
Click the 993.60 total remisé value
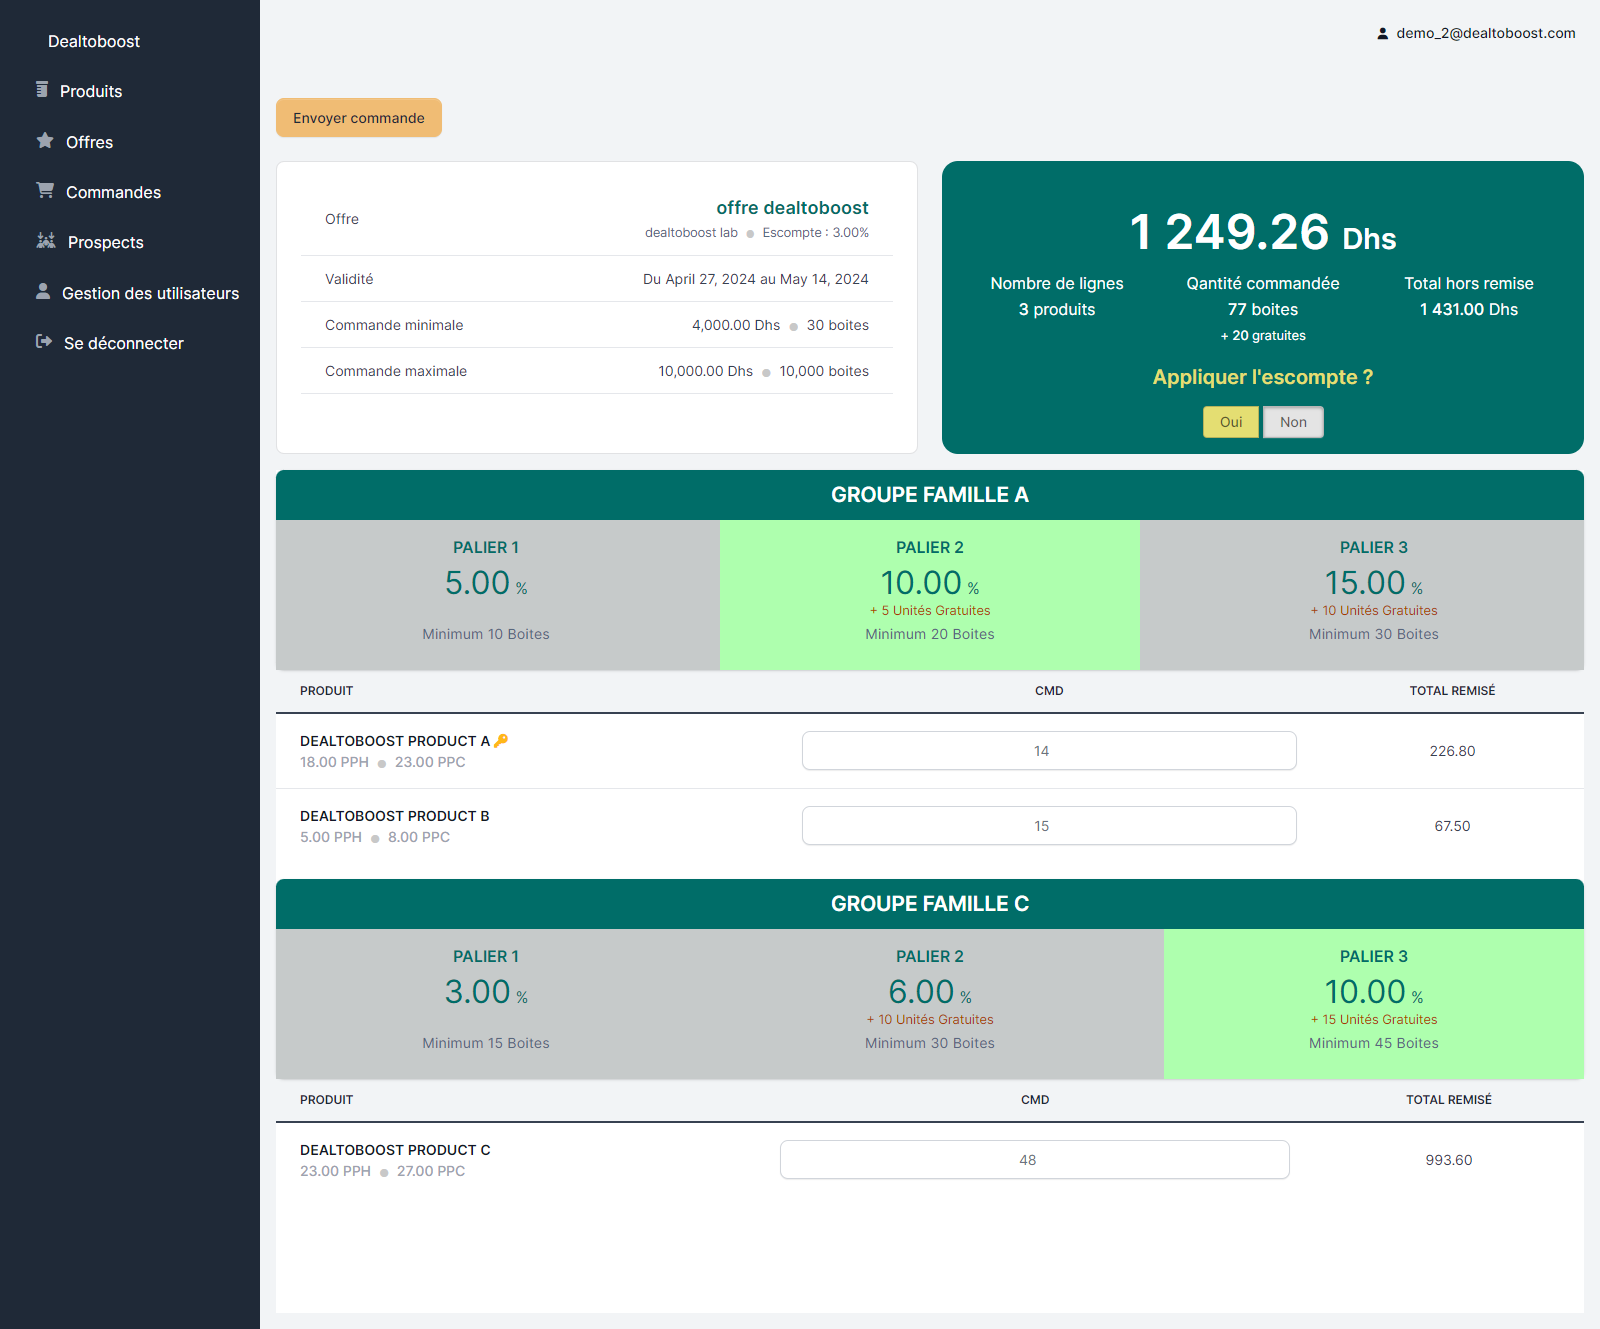1449,1160
